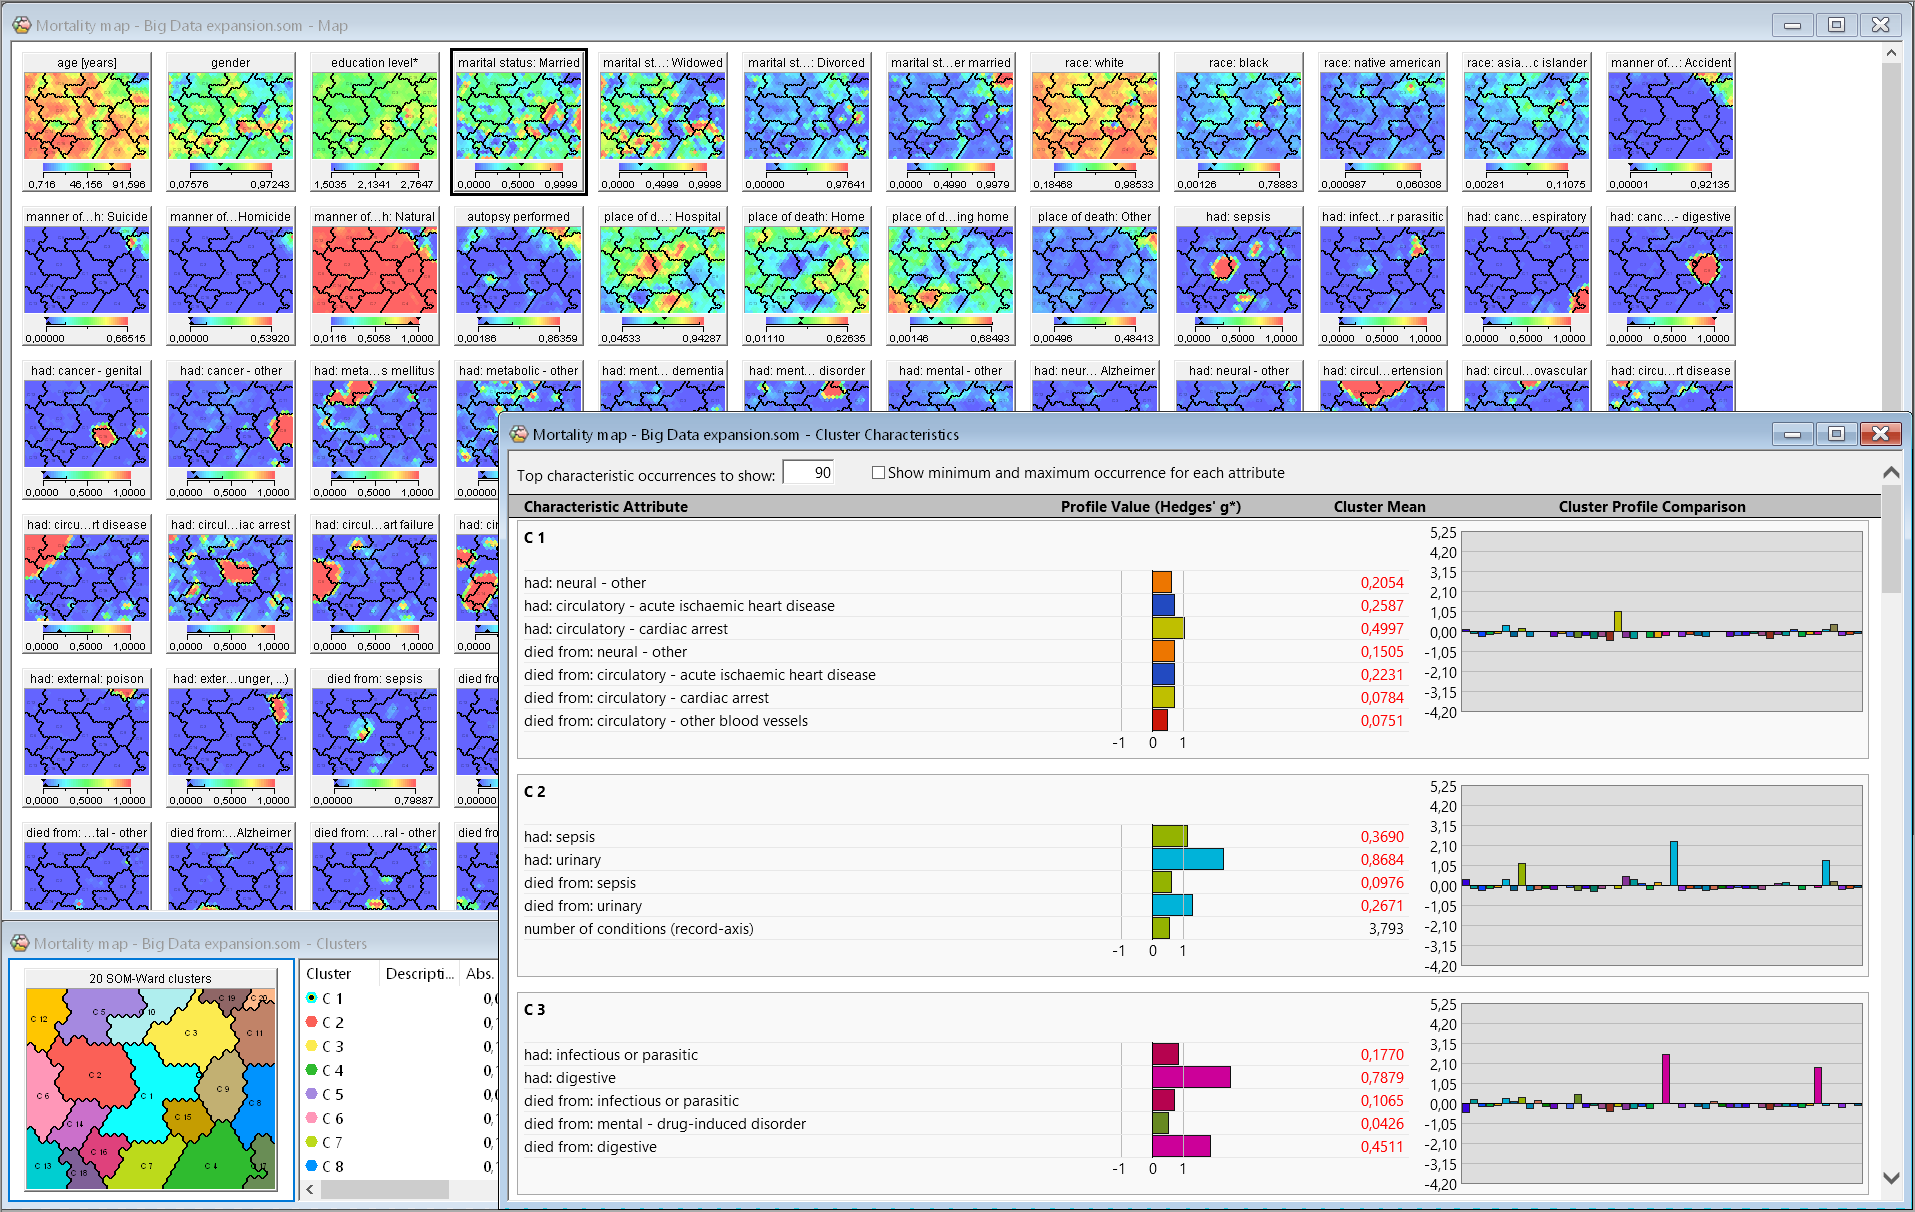Enable show minimum and maximum occurrence checkbox
Screen dimensions: 1915x1212
pos(878,473)
